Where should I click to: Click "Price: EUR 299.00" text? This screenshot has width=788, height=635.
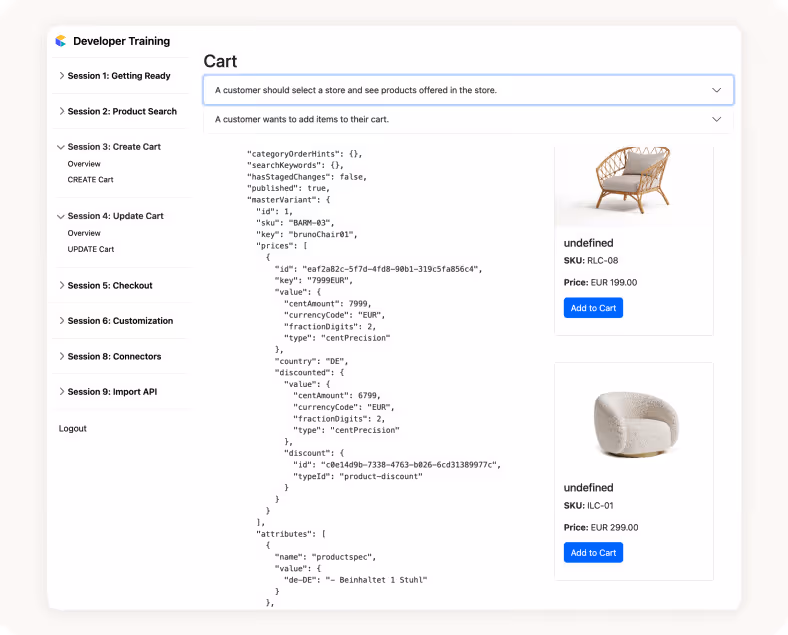[x=601, y=527]
